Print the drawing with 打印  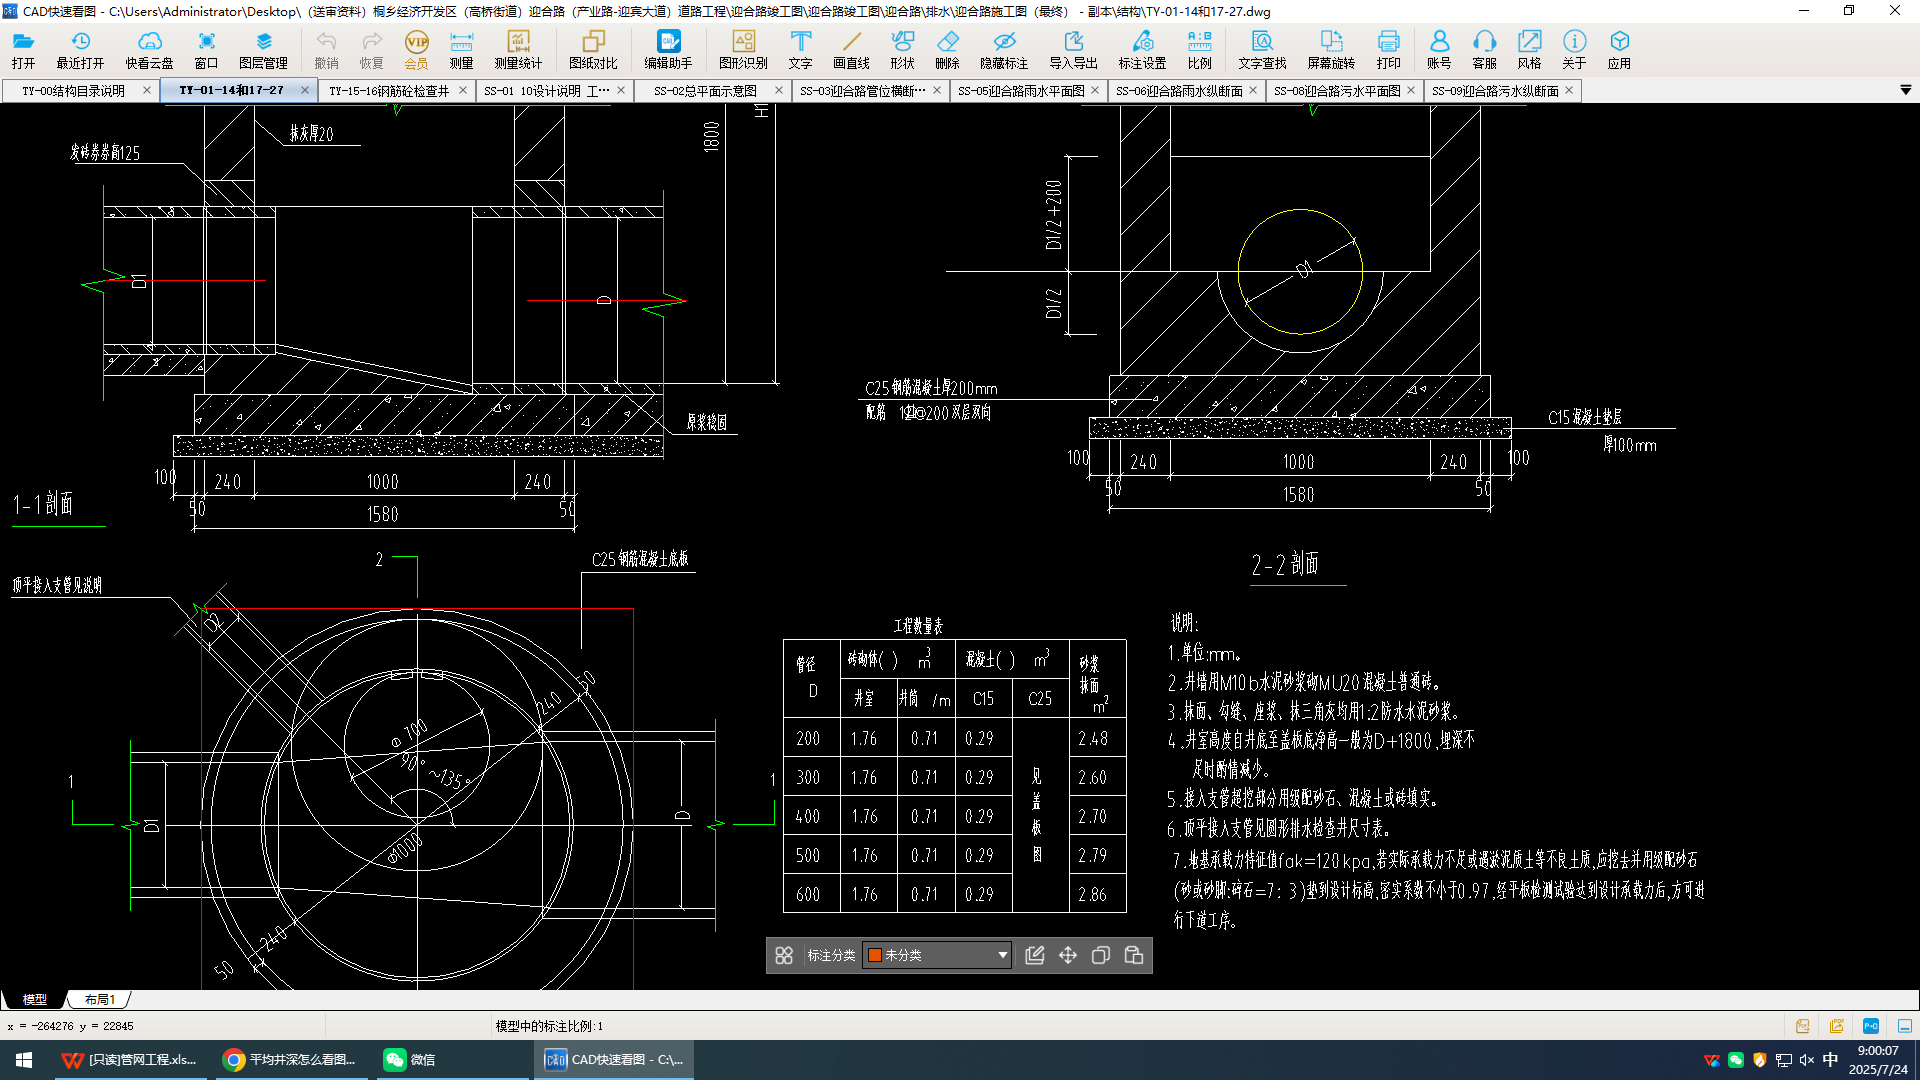pyautogui.click(x=1388, y=50)
